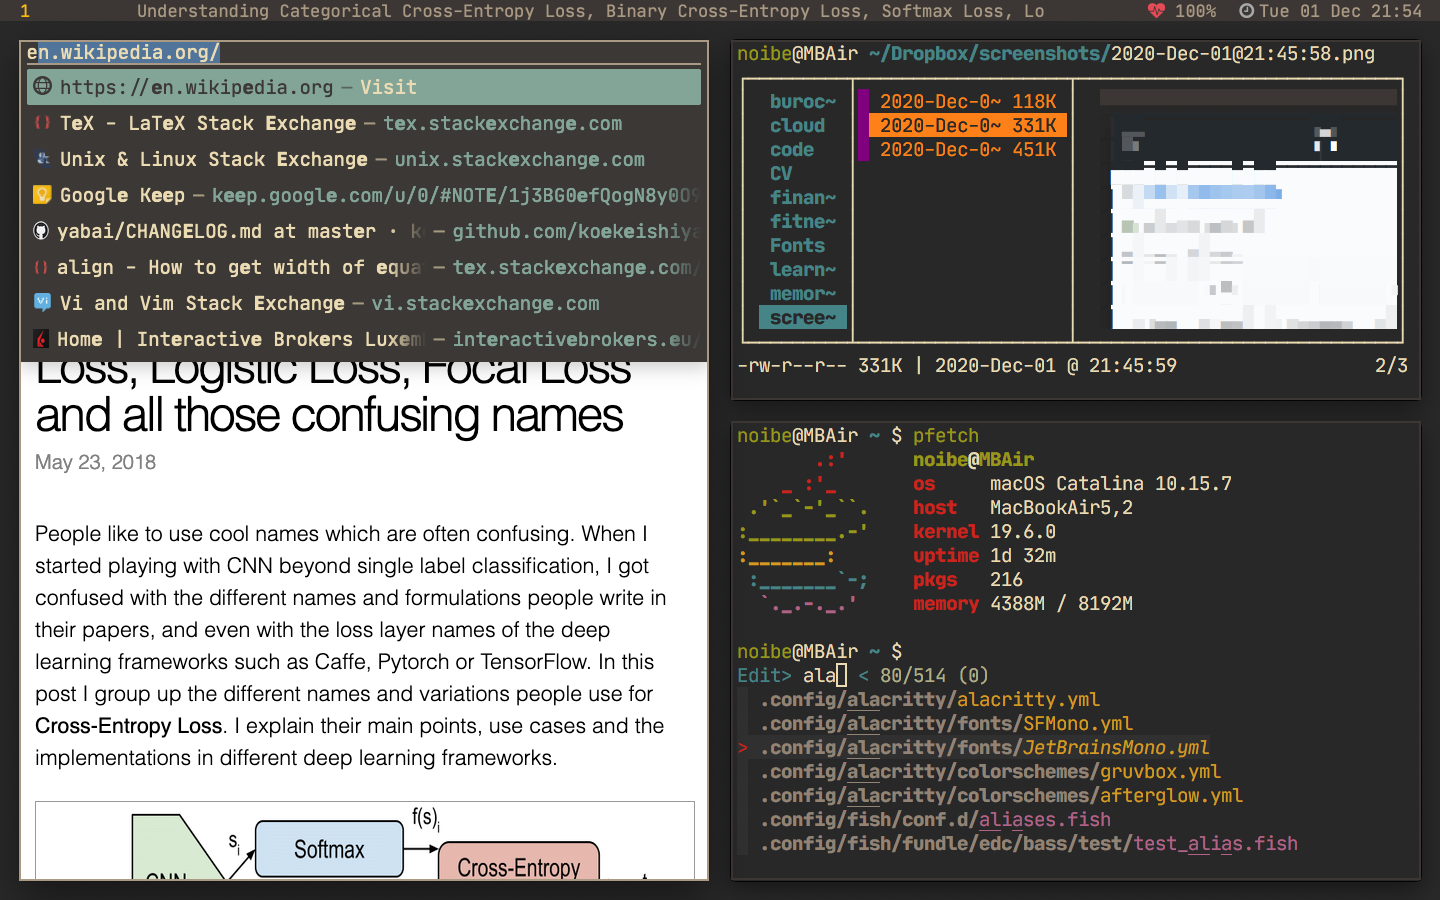Screen dimensions: 1440x900
Task: Open the fitne~ directory in file manager
Action: [x=803, y=221]
